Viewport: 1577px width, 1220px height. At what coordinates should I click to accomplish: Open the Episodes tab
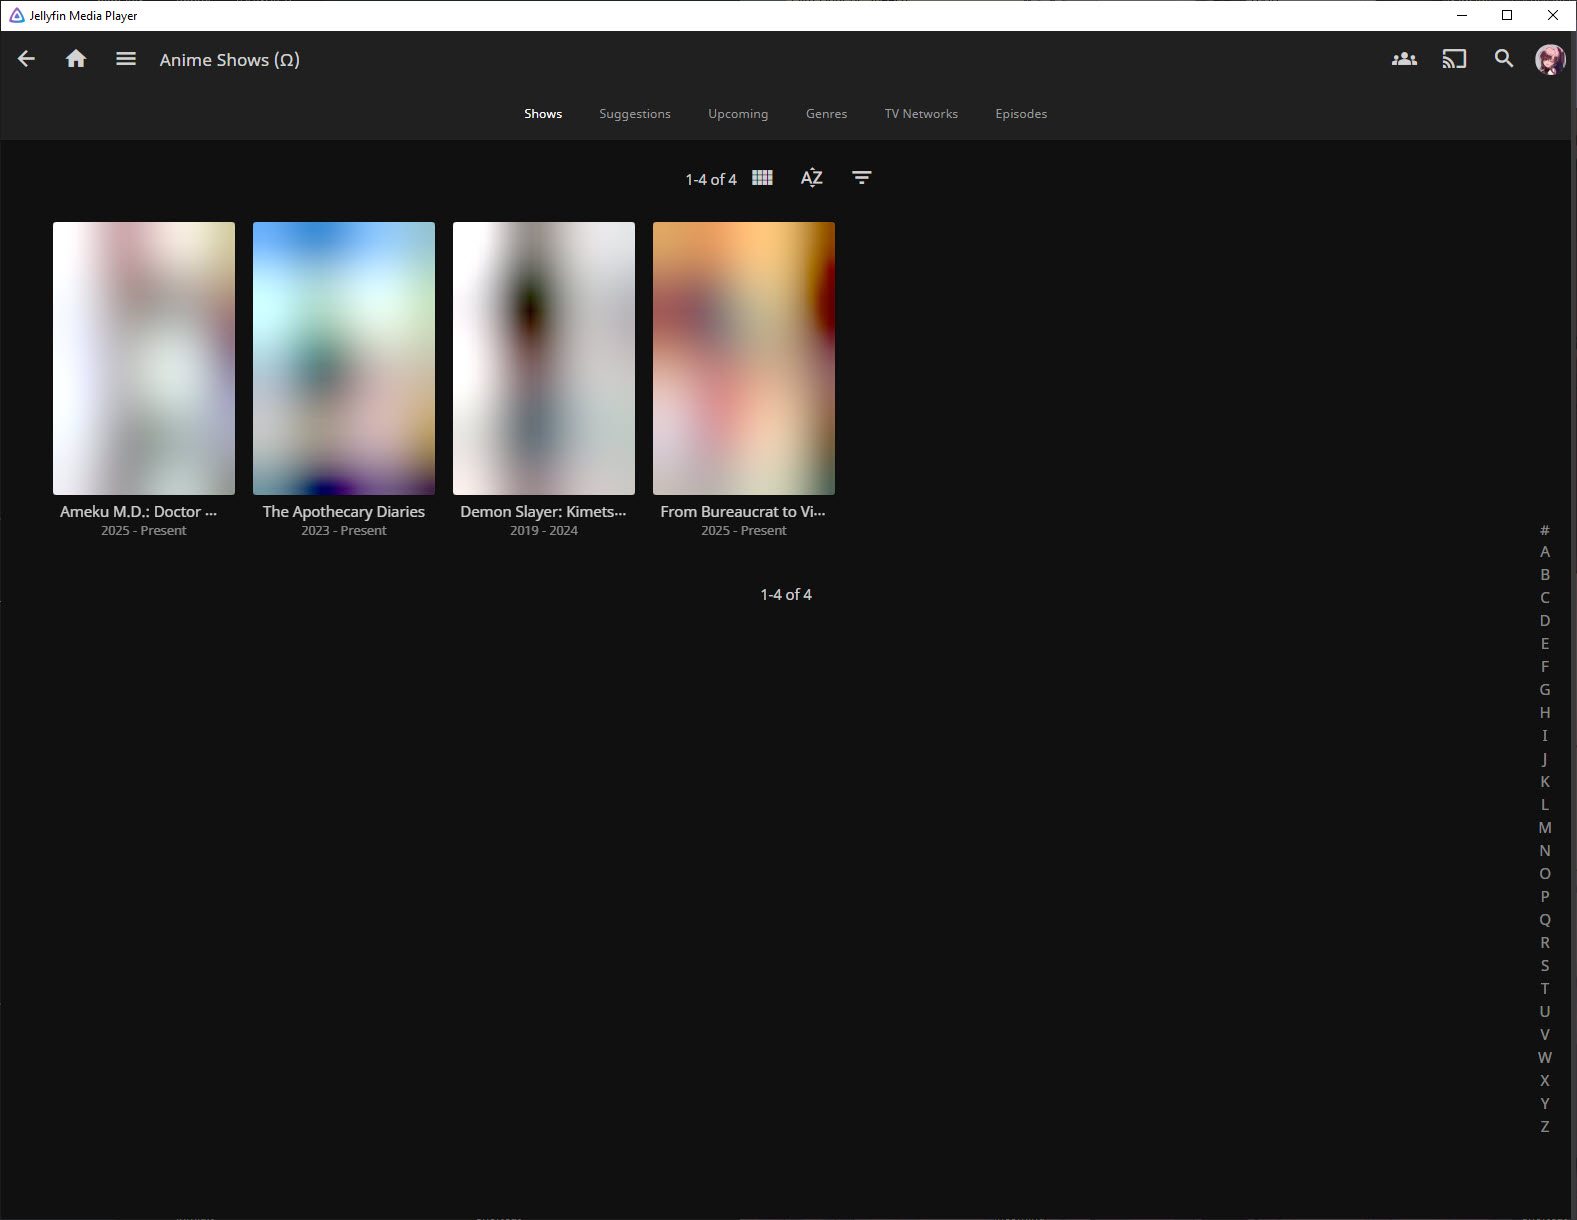1021,114
